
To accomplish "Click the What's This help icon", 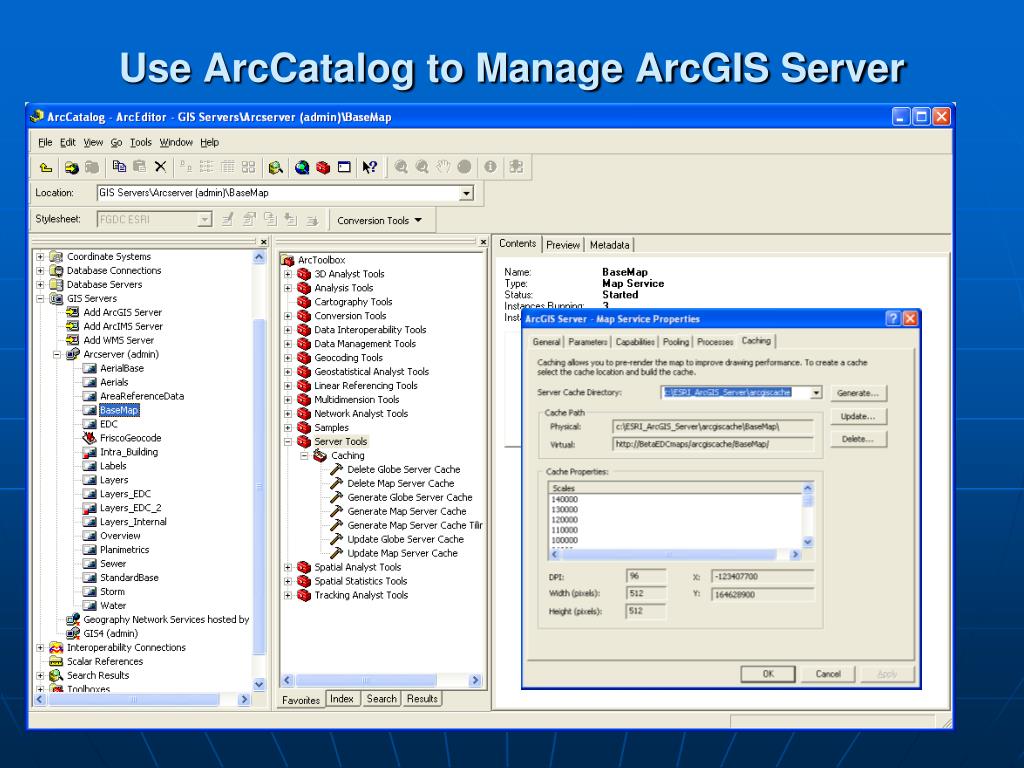I will (370, 168).
